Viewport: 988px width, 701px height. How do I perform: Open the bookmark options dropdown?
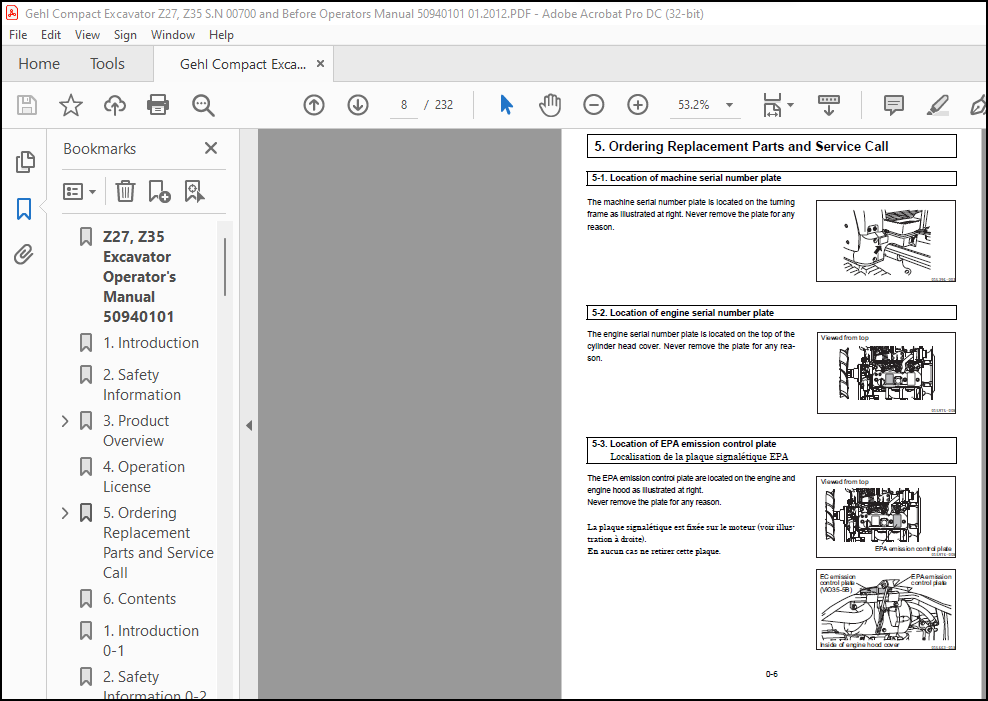coord(79,191)
